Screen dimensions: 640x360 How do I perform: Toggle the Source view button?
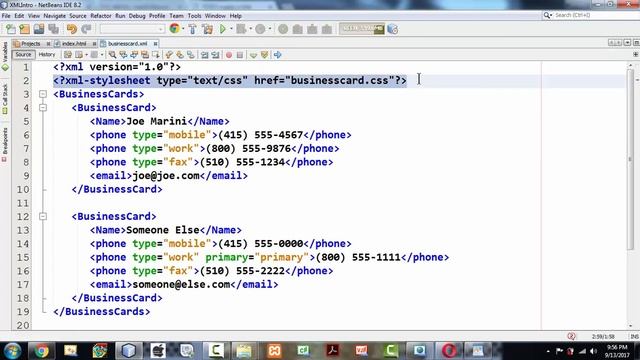click(23, 54)
